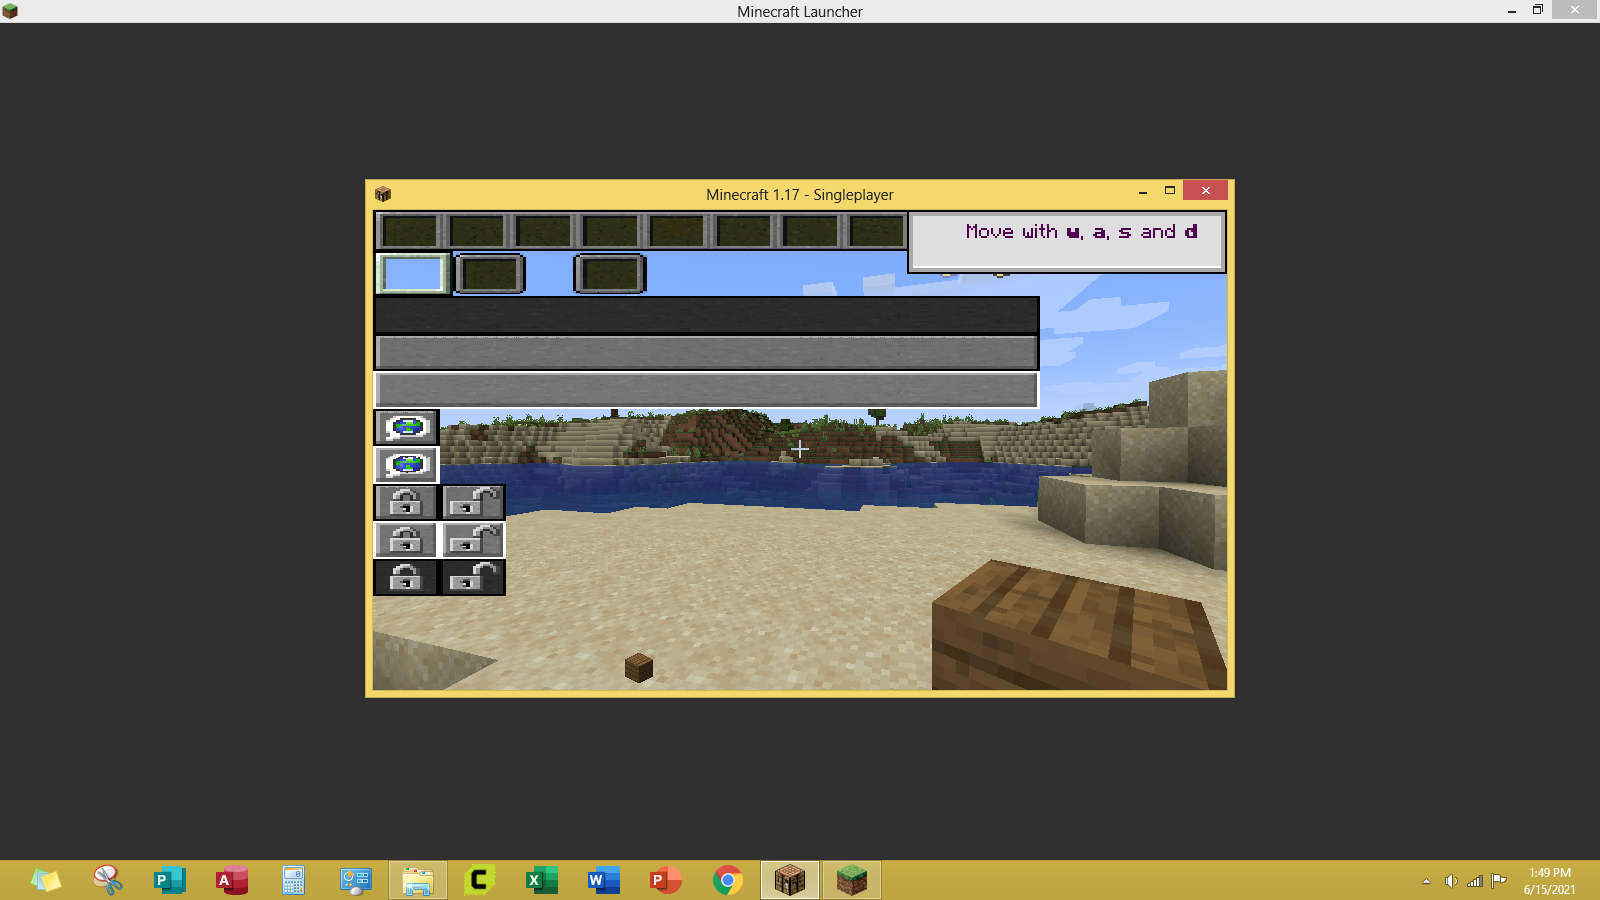The width and height of the screenshot is (1600, 900).
Task: Click the rounded dark slot beside the blue slot
Action: coord(490,274)
